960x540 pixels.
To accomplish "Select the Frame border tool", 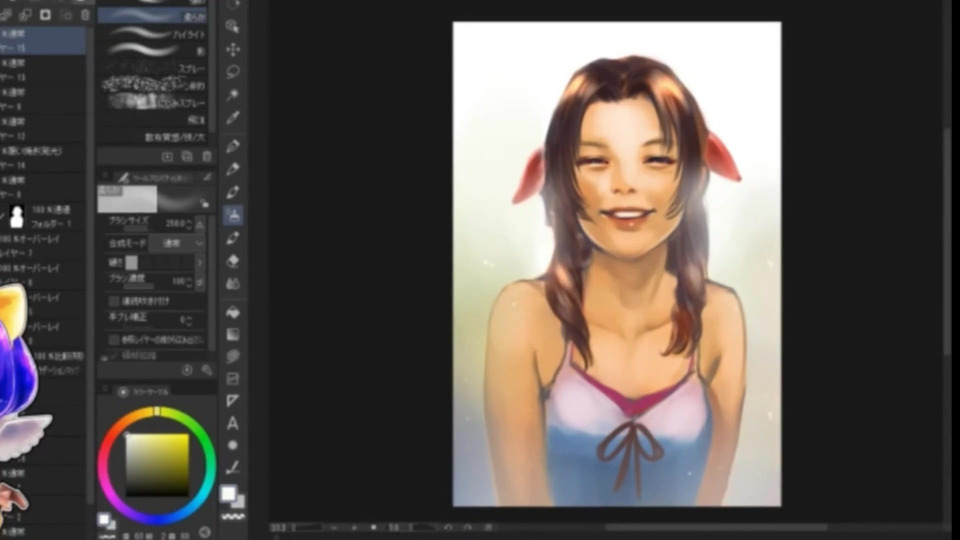I will coord(233,378).
